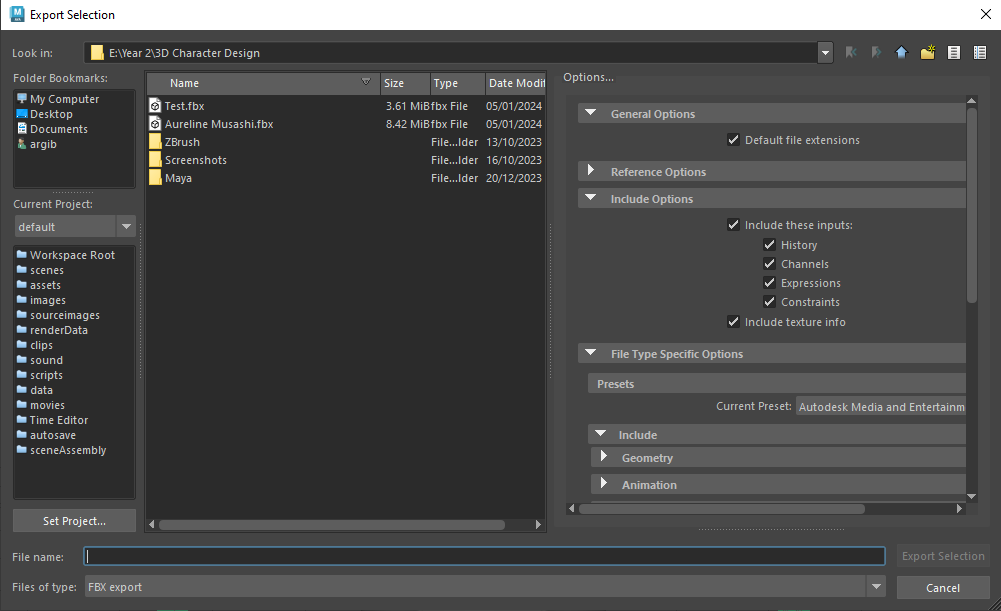Switch file browser to detail view
The image size is (1001, 611).
980,53
